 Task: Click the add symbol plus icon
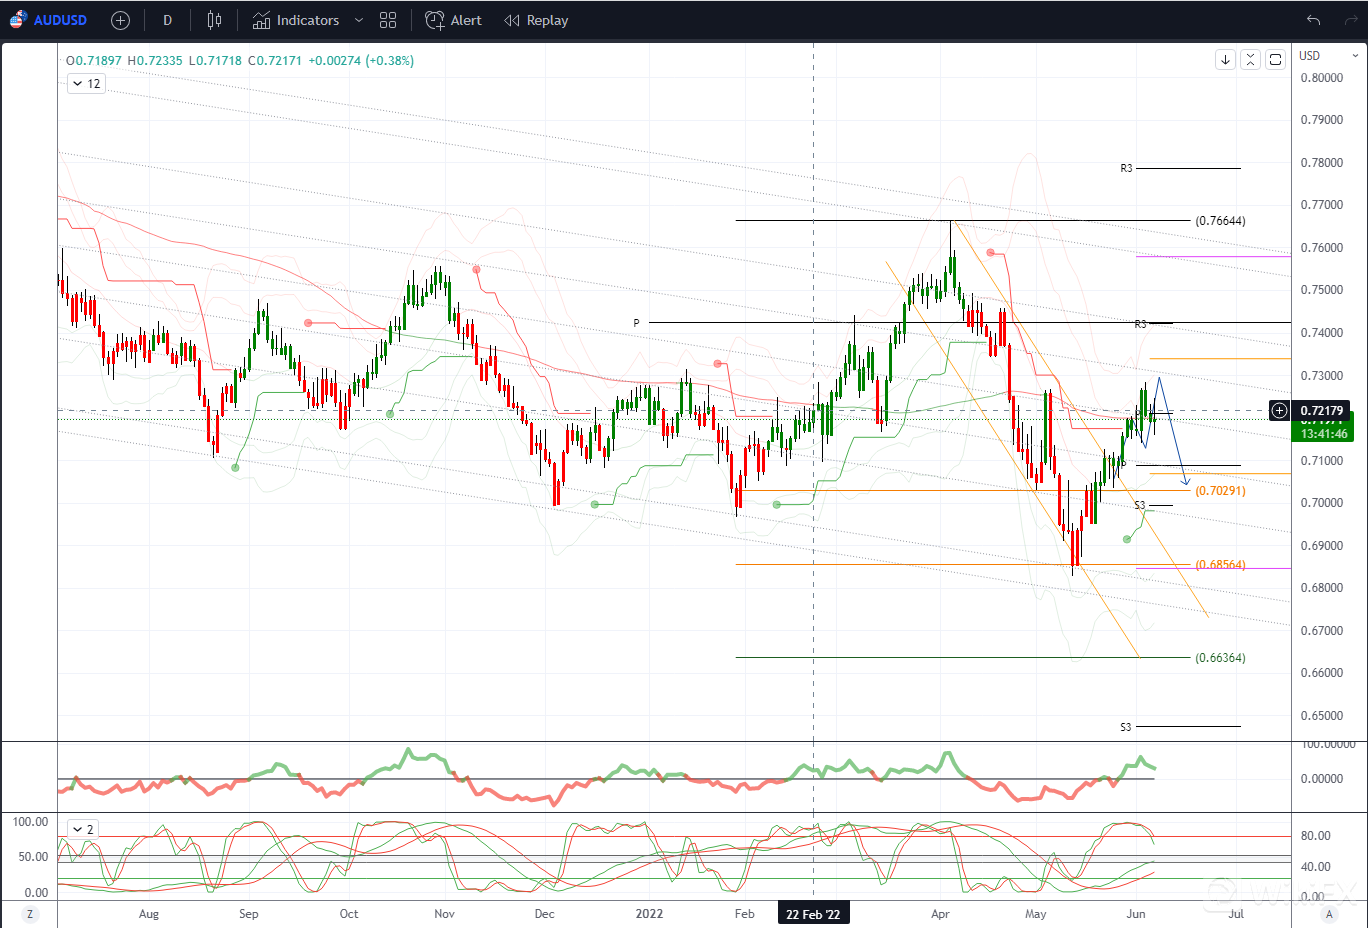(120, 20)
